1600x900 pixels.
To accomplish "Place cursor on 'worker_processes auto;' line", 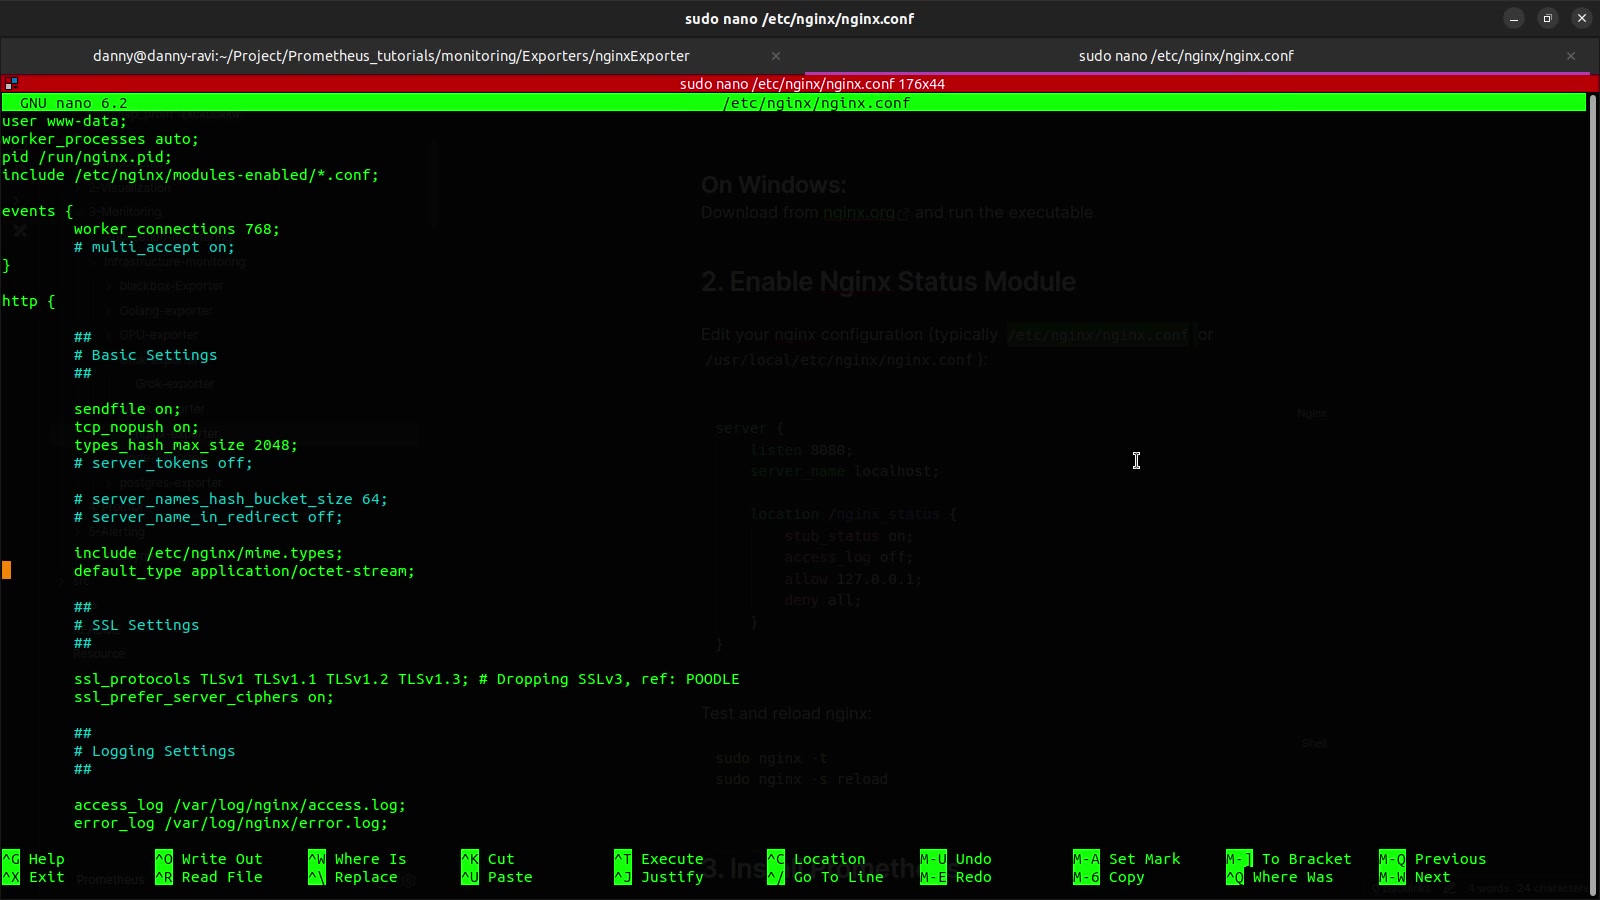I will point(101,139).
